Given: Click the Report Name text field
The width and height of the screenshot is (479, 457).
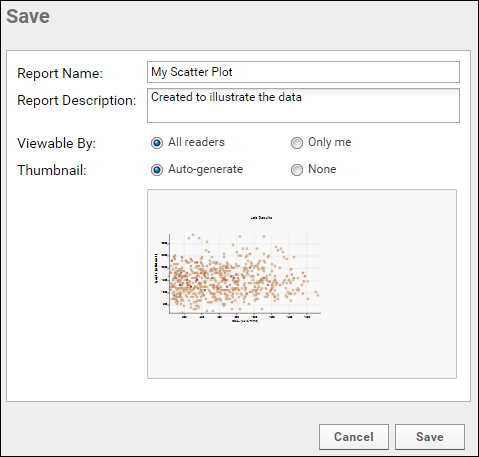Looking at the screenshot, I should (x=303, y=72).
